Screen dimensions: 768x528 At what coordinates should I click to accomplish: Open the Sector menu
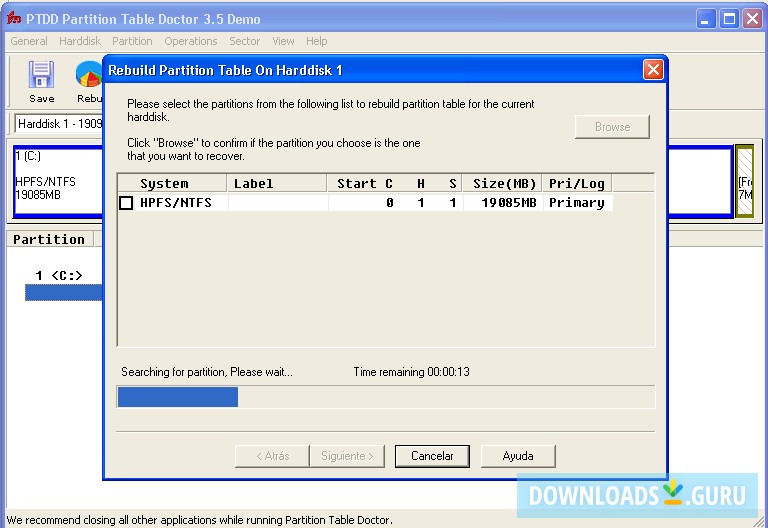(244, 41)
